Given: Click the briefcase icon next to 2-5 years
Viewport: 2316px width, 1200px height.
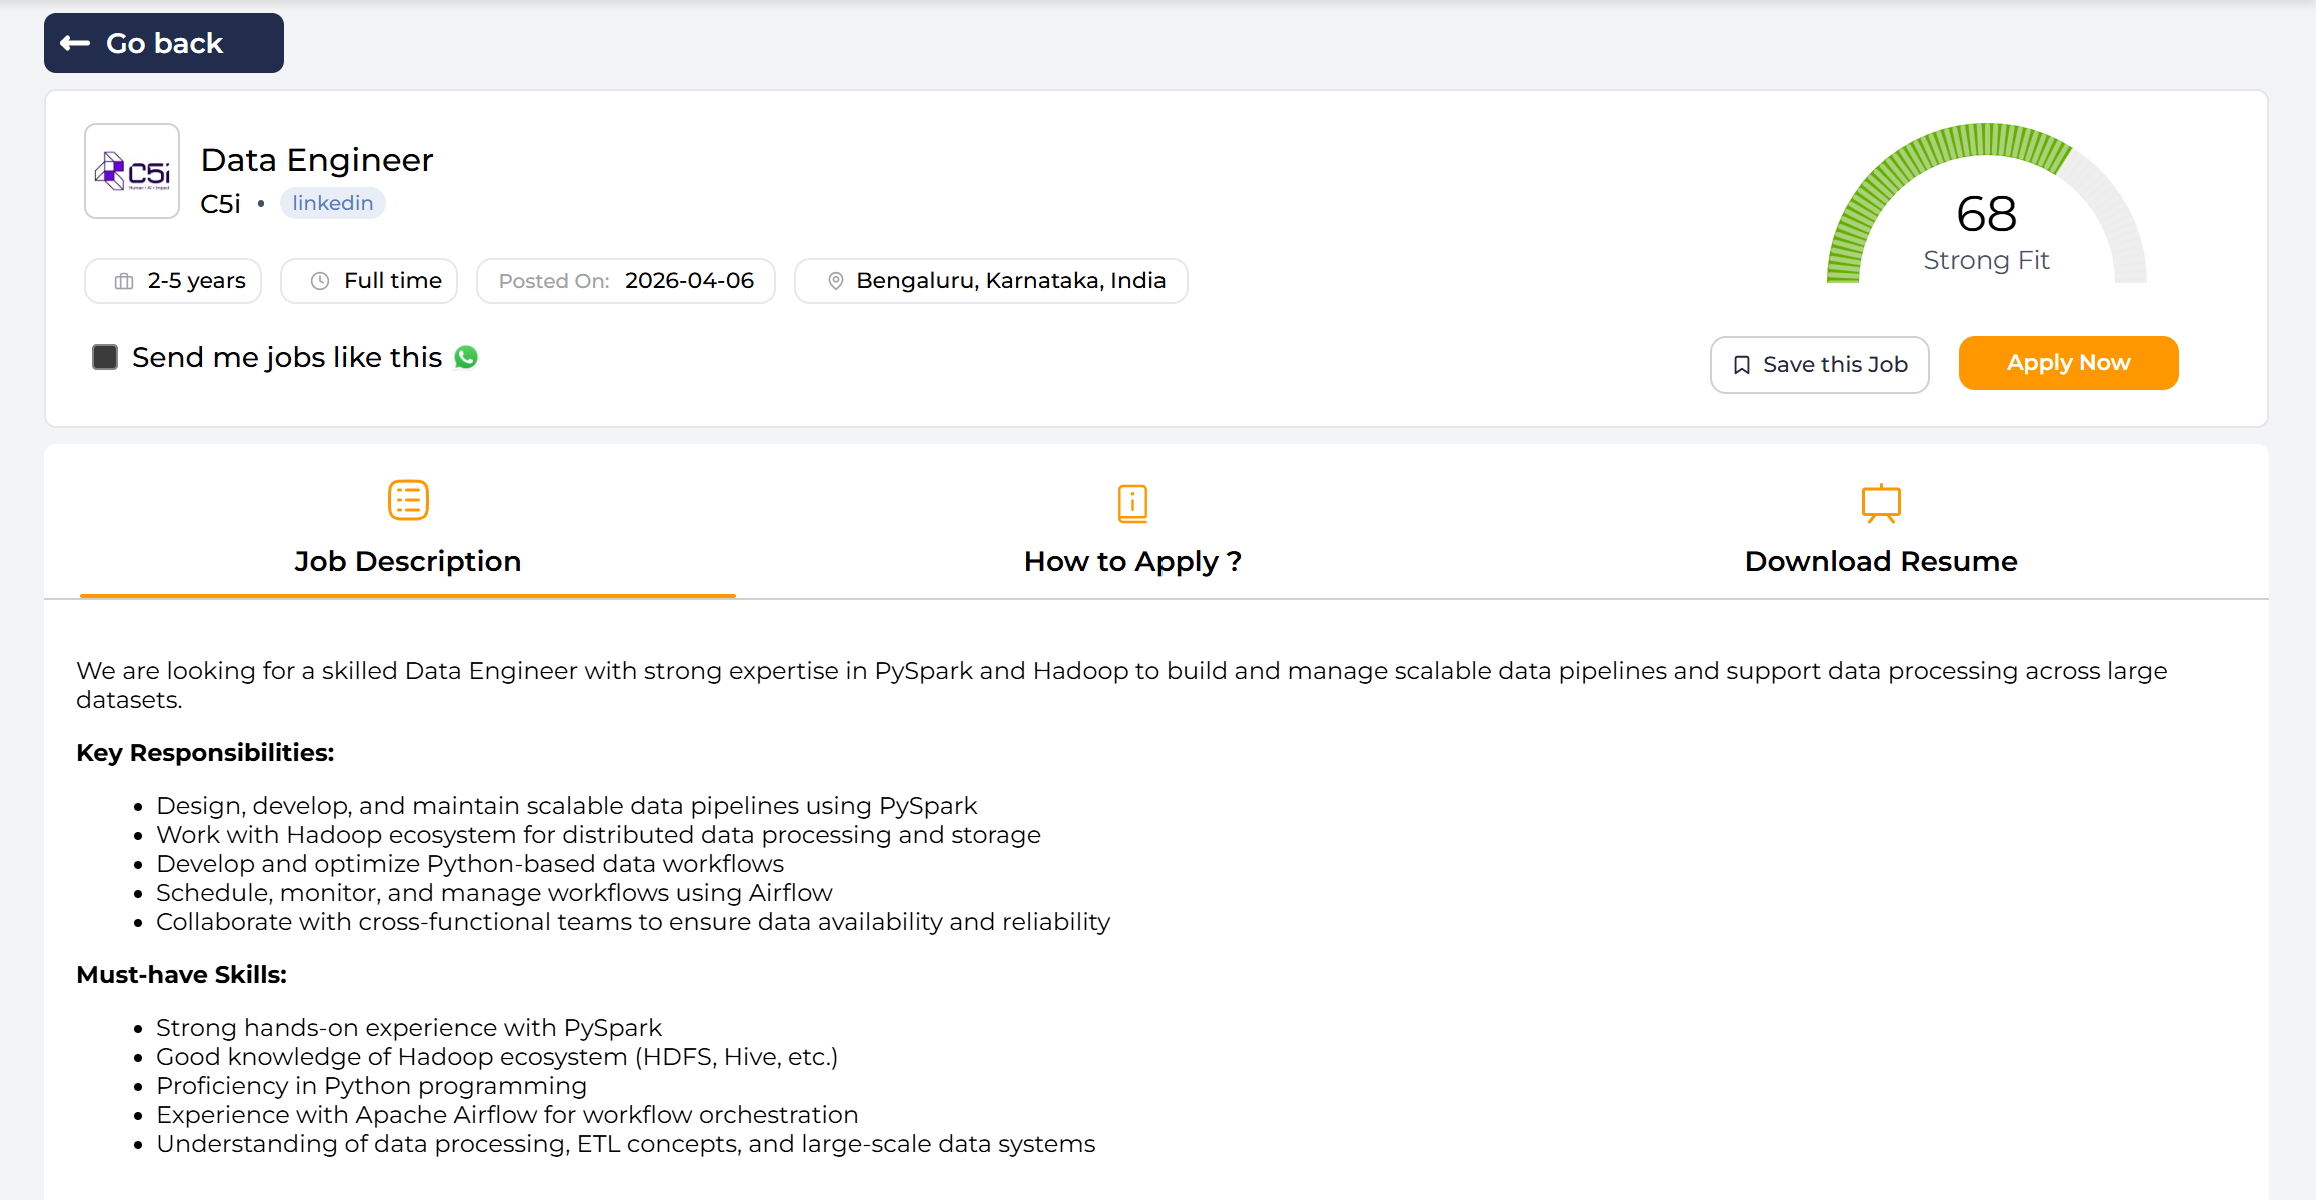Looking at the screenshot, I should pos(124,281).
